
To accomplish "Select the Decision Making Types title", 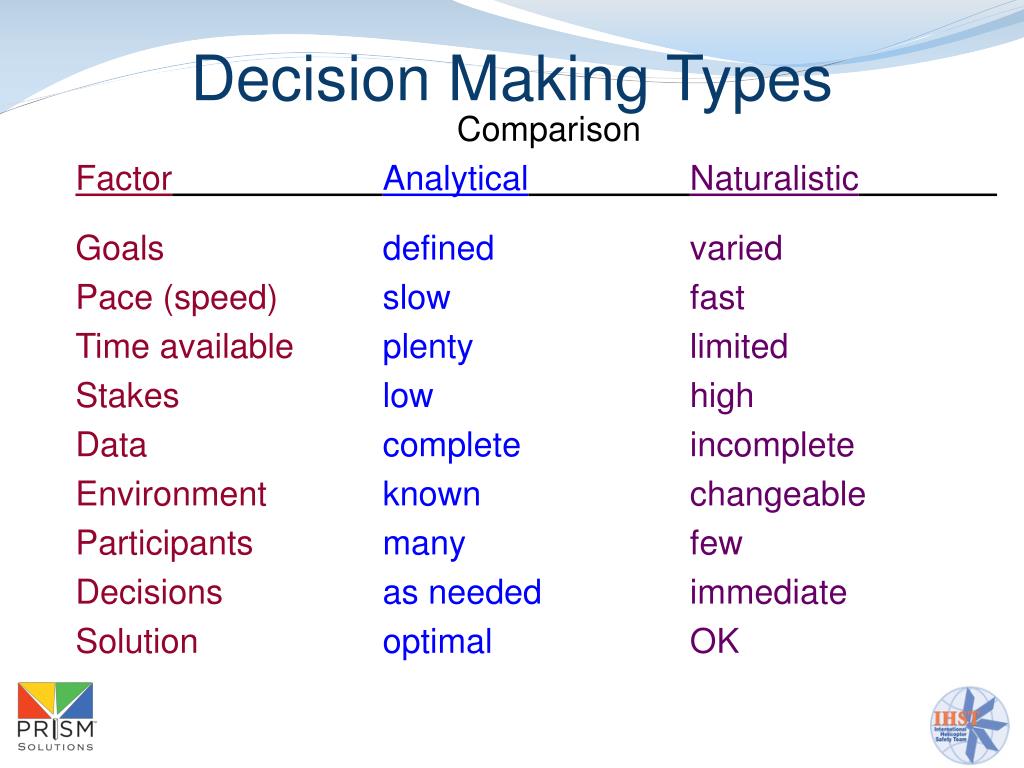I will 511,79.
